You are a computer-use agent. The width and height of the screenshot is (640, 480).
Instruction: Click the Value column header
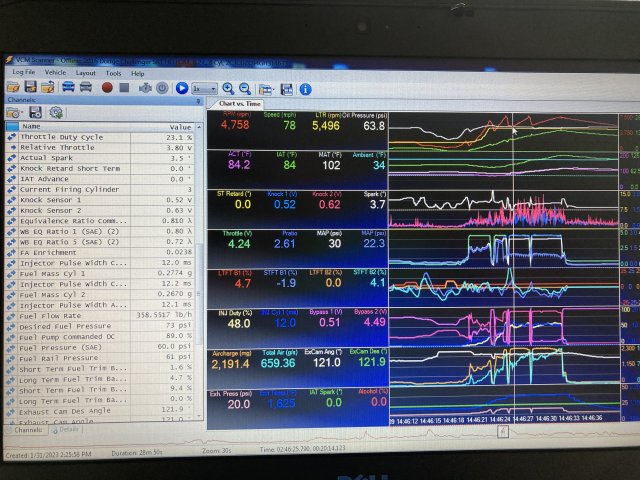(x=163, y=127)
